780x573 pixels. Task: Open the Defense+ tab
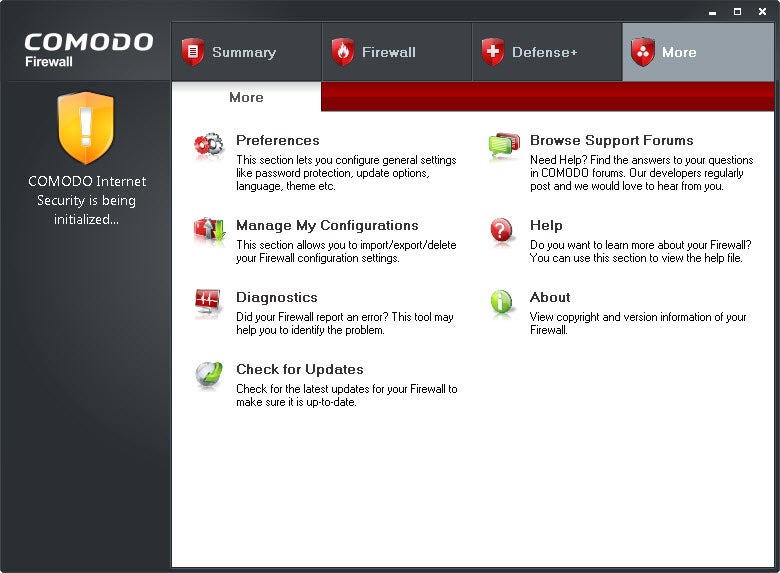[547, 52]
